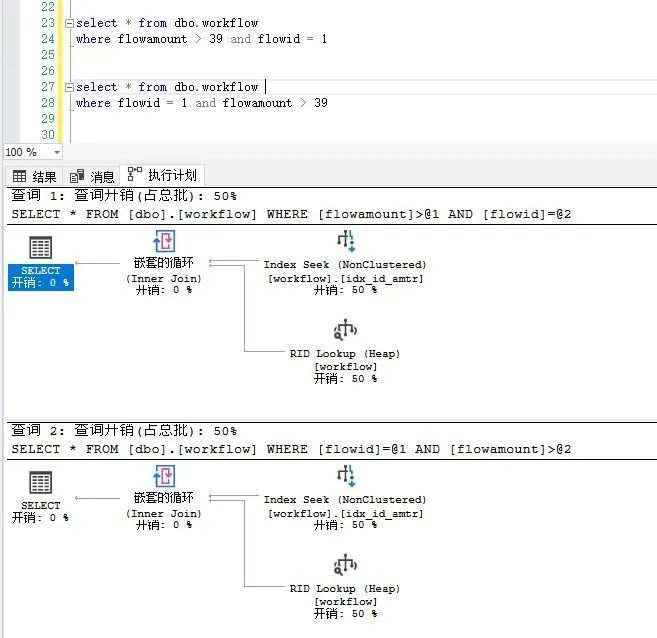Switch to the 结果 (Results) tab
Image resolution: width=657 pixels, height=638 pixels.
[34, 177]
